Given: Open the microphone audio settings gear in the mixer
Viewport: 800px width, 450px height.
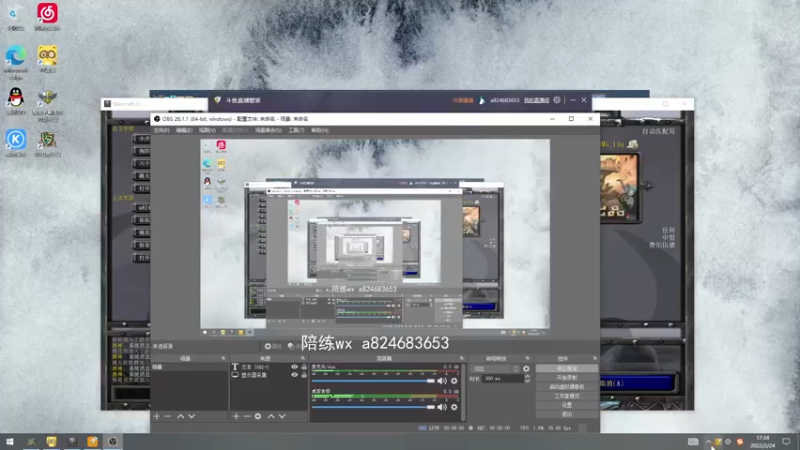Looking at the screenshot, I should coord(454,381).
